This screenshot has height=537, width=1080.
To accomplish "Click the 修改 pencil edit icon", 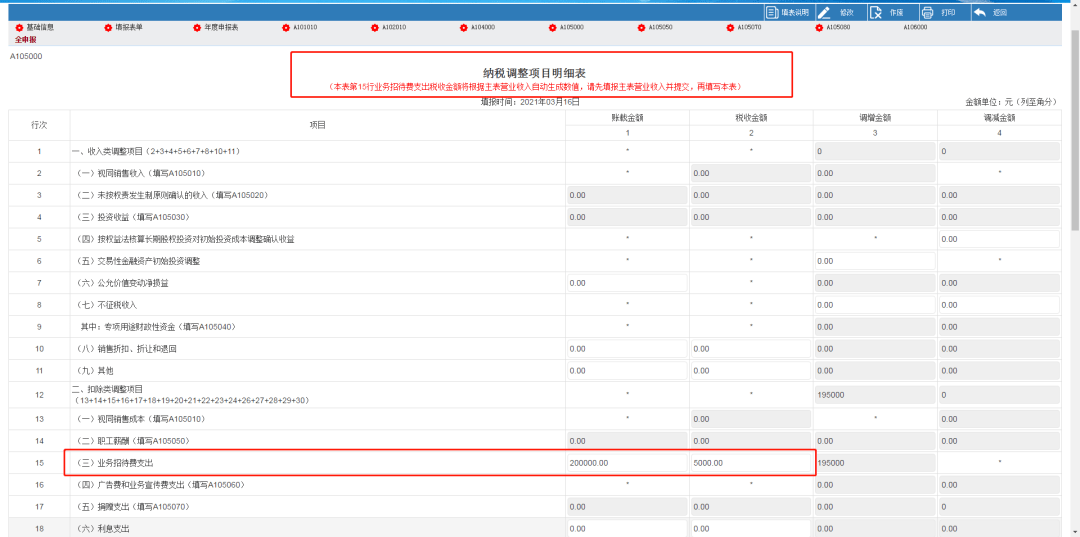I will pyautogui.click(x=825, y=12).
